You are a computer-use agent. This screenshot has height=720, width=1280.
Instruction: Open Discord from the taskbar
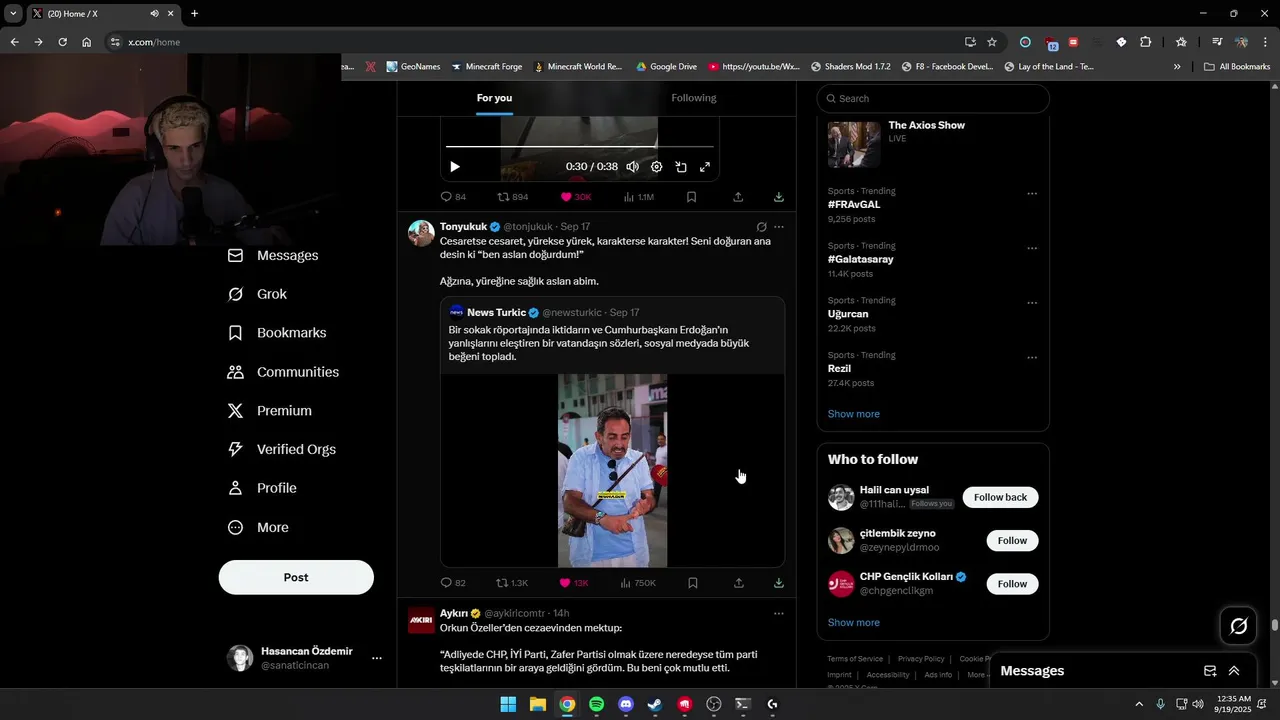click(626, 704)
